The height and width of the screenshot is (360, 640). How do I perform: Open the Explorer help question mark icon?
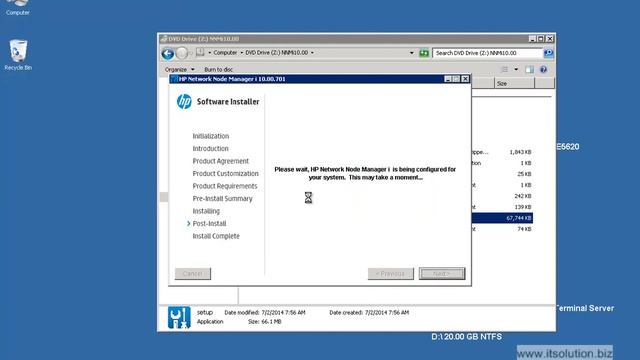click(543, 69)
